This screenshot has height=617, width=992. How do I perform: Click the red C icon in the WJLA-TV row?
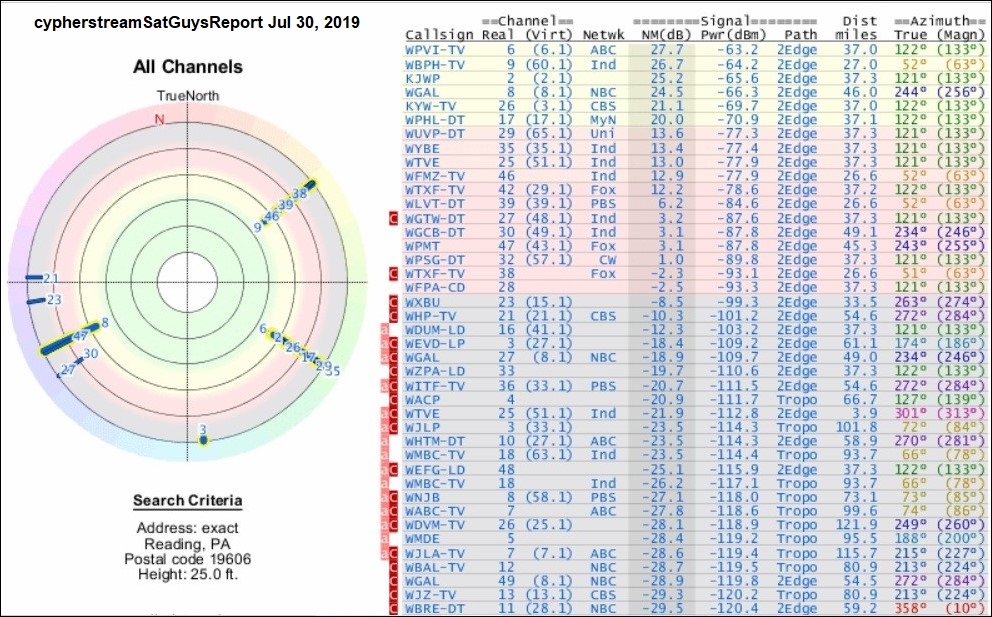(393, 554)
